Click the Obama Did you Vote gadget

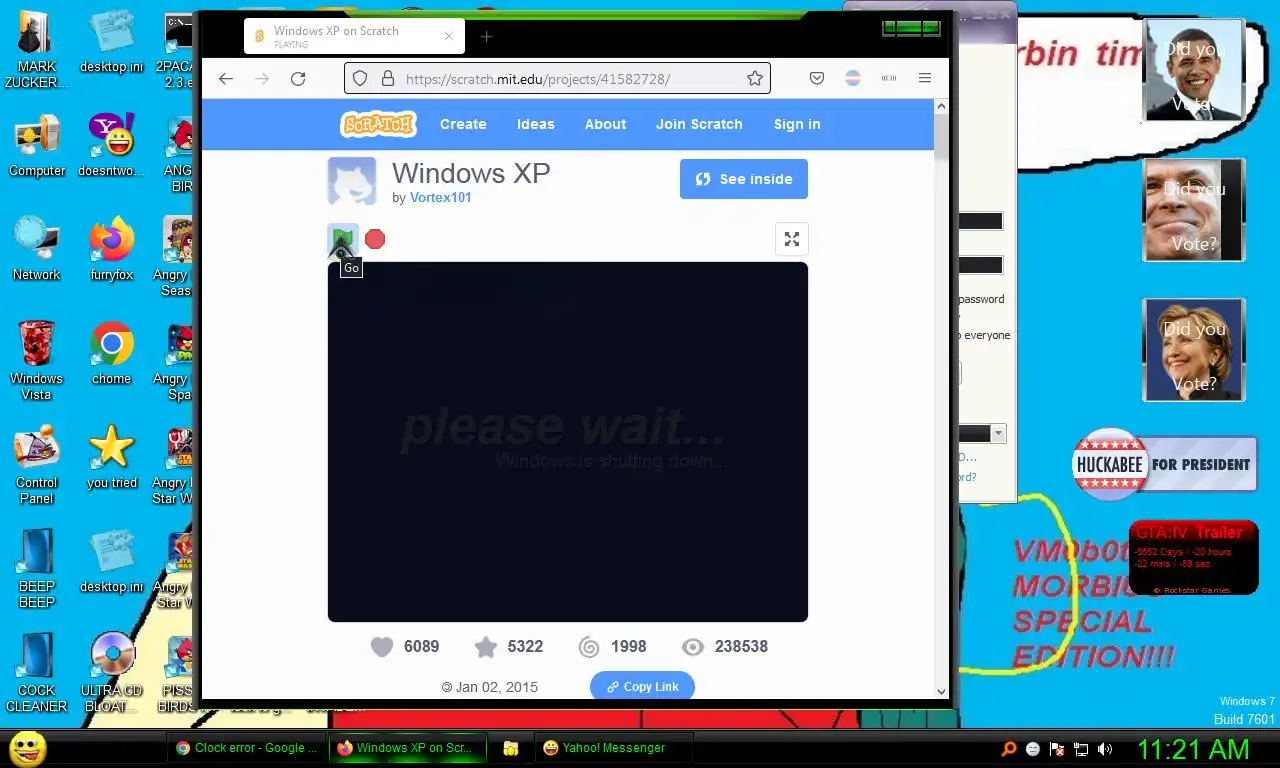click(x=1194, y=71)
